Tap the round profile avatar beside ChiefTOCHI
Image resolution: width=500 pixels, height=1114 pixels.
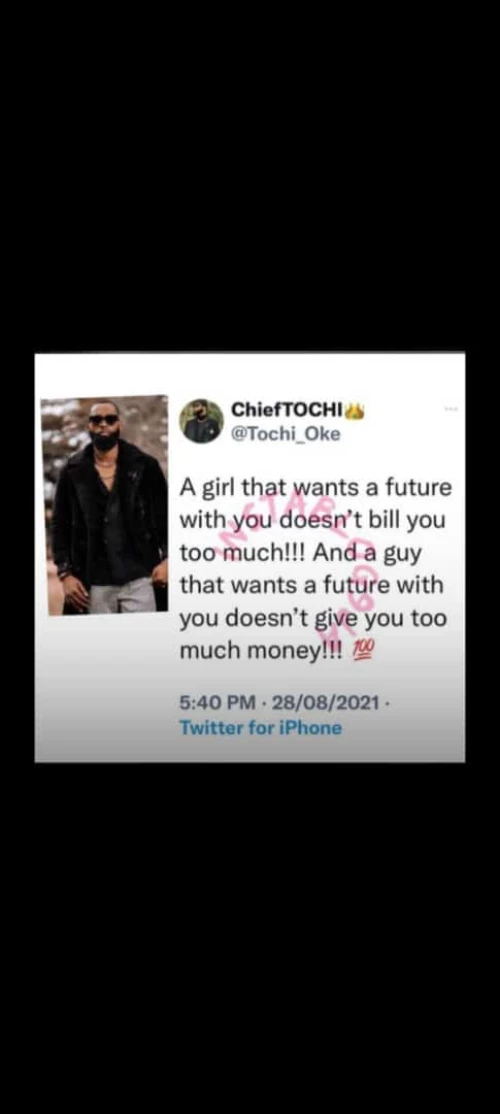(201, 421)
